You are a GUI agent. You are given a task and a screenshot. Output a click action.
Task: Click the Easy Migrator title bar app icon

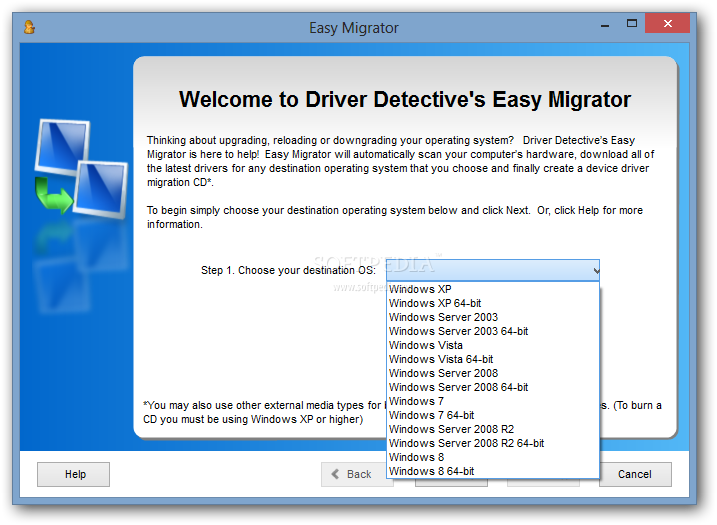click(x=29, y=27)
